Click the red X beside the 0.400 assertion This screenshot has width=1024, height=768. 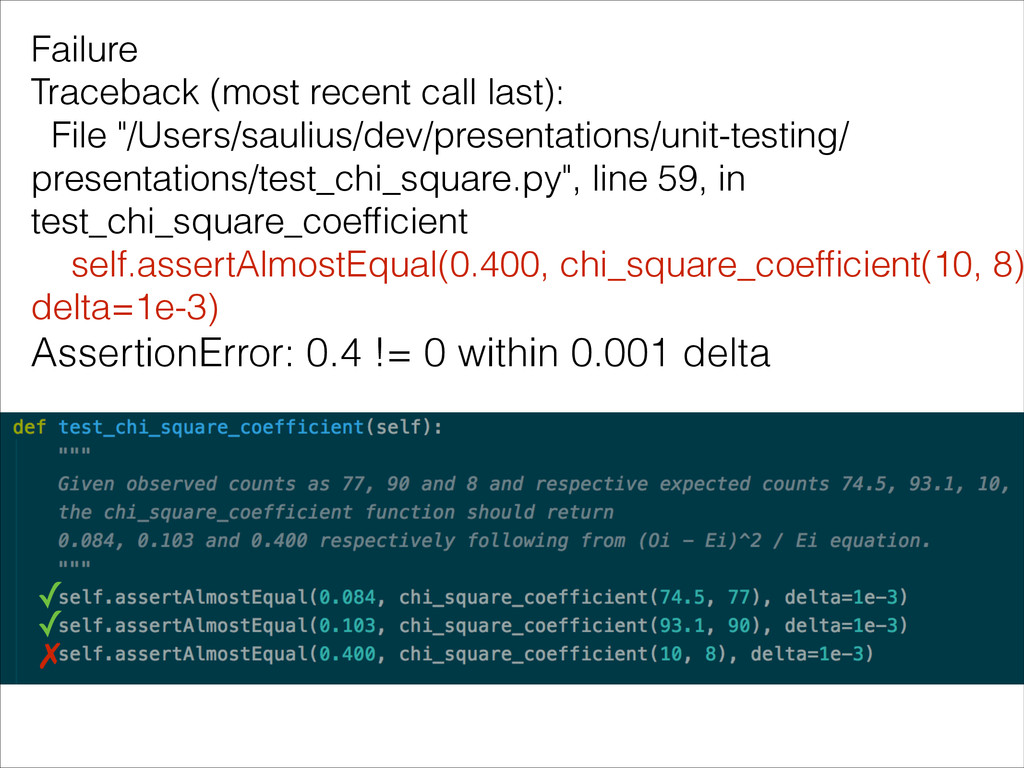tap(49, 655)
